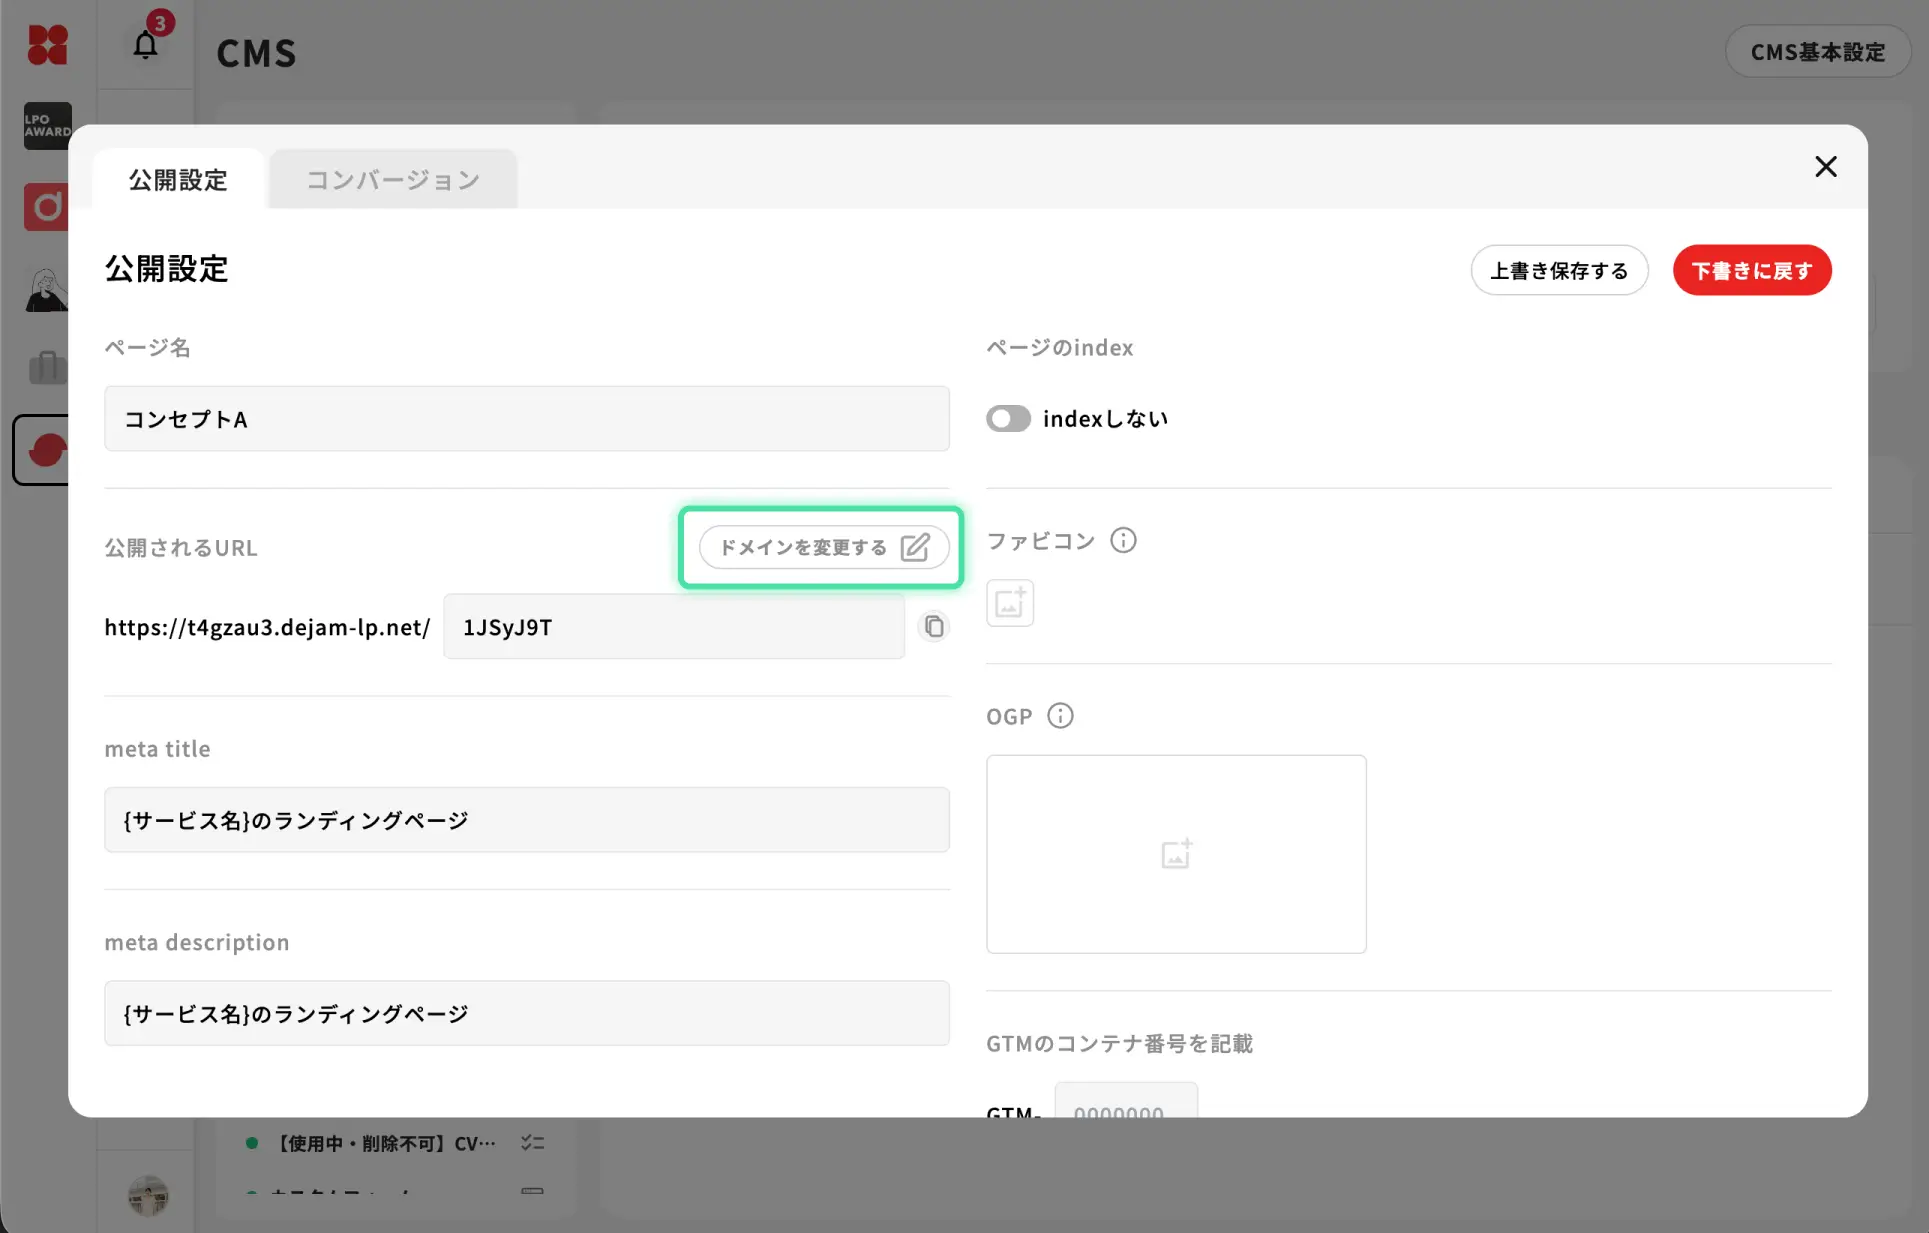Click the favicon image upload icon
This screenshot has height=1233, width=1929.
(x=1010, y=603)
